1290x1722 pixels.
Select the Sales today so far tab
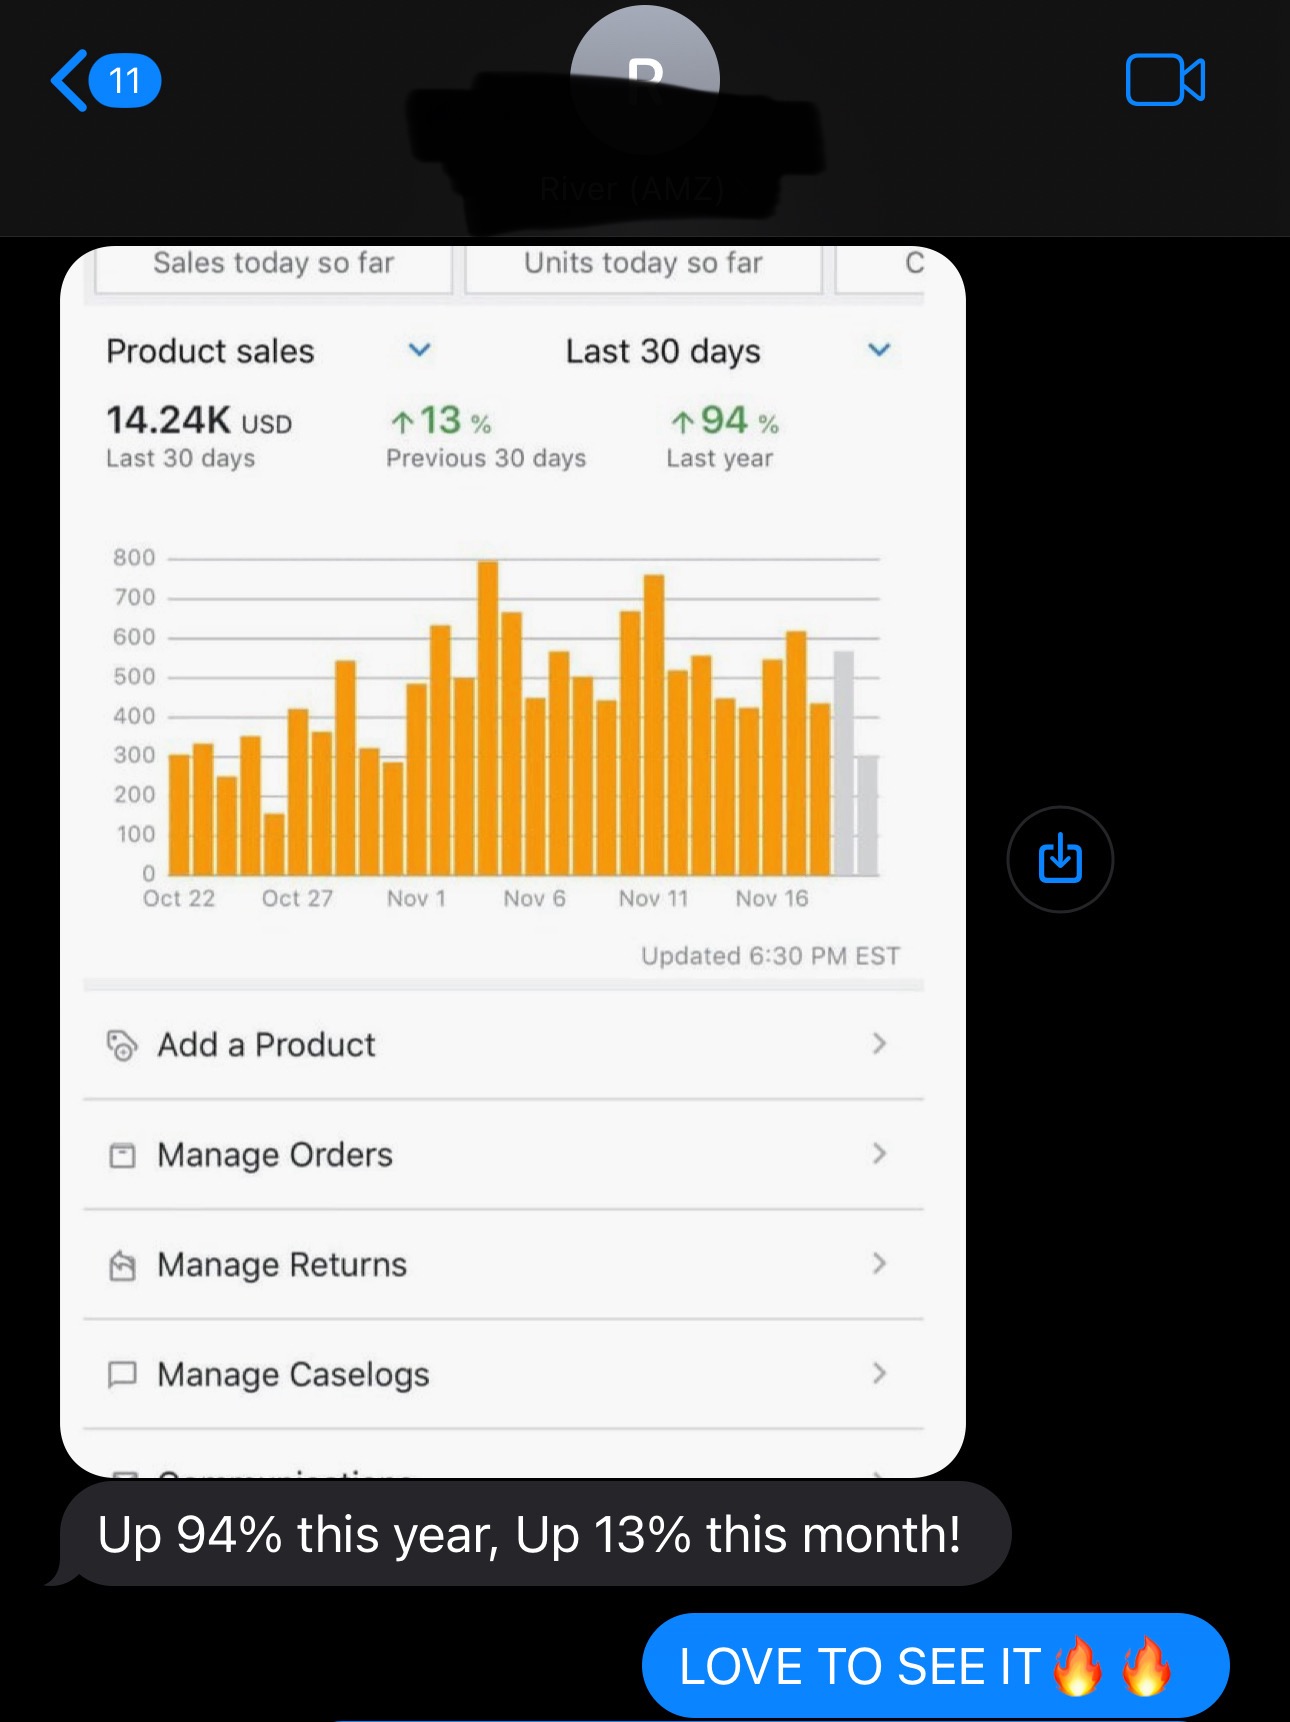(x=273, y=268)
